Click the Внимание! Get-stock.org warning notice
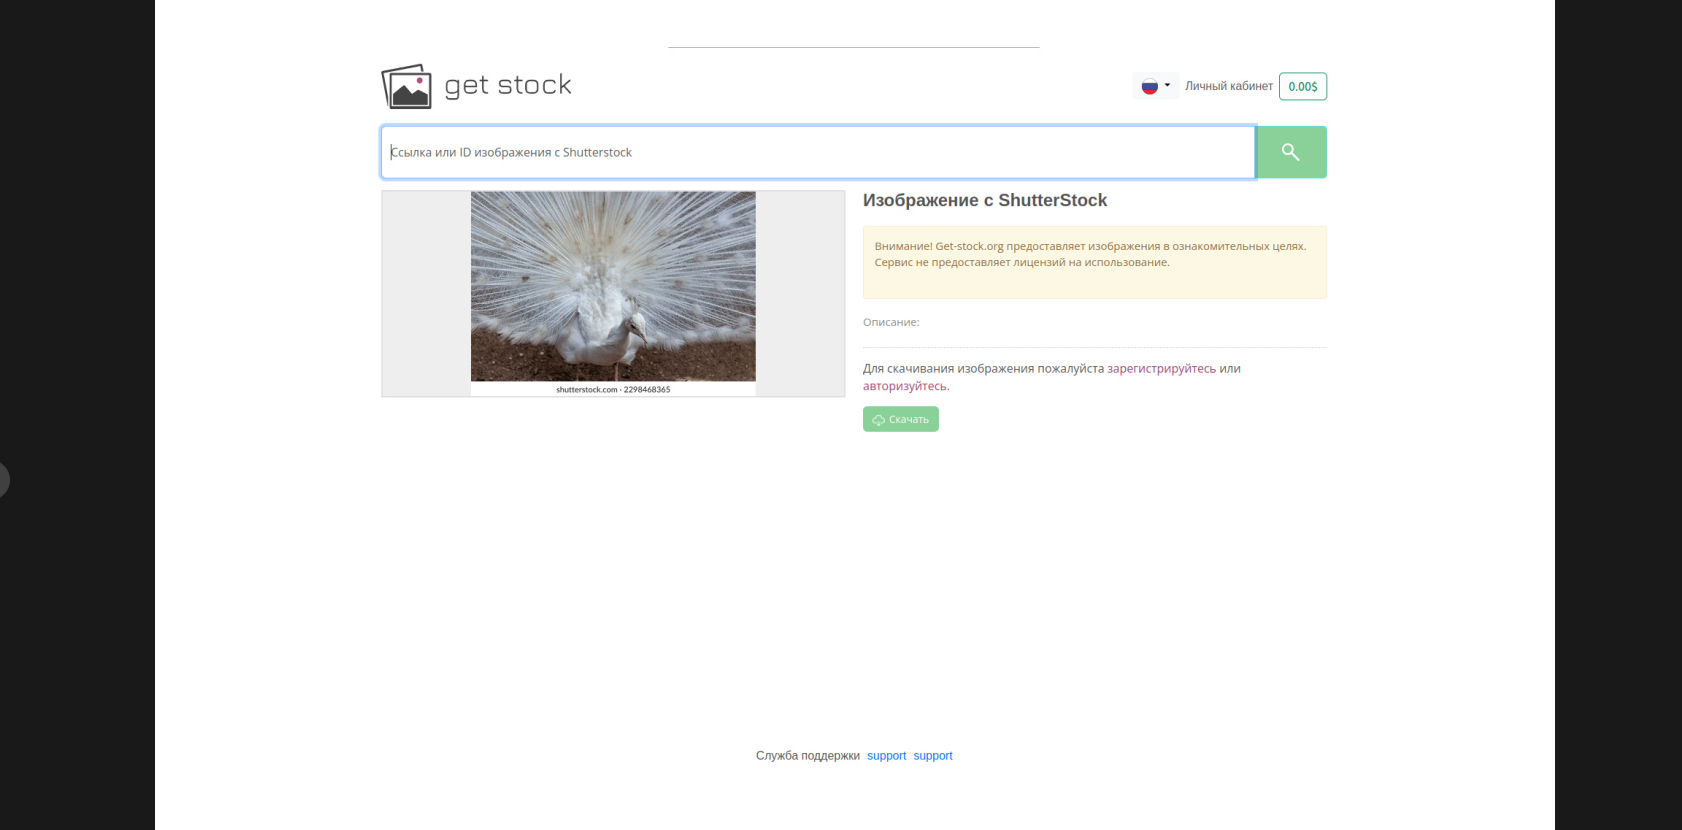Screen dimensions: 1682x830 click(1095, 262)
